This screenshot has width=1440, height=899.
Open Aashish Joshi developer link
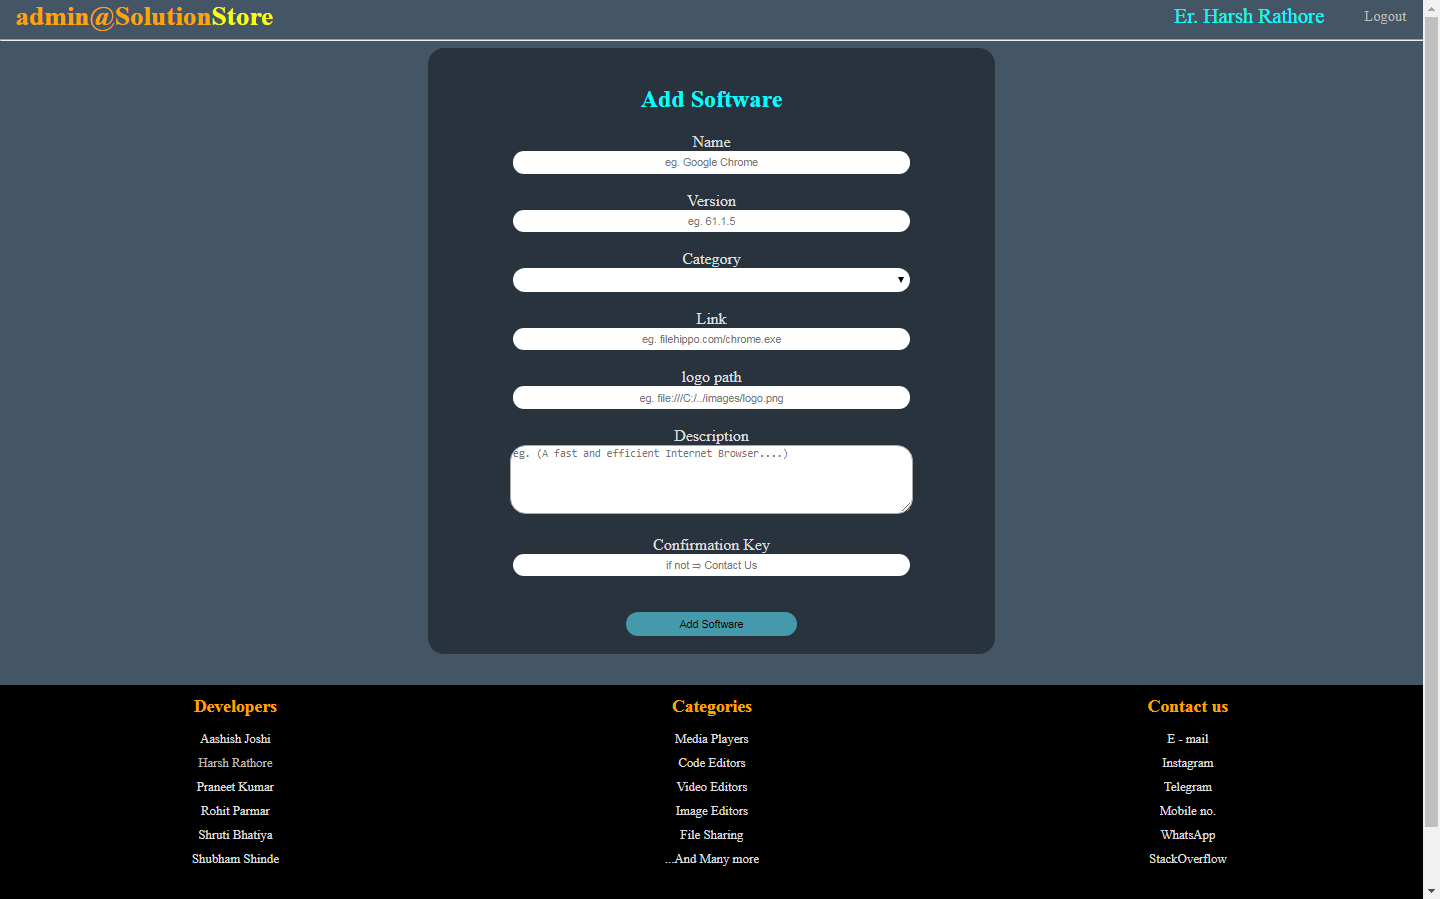pyautogui.click(x=235, y=739)
